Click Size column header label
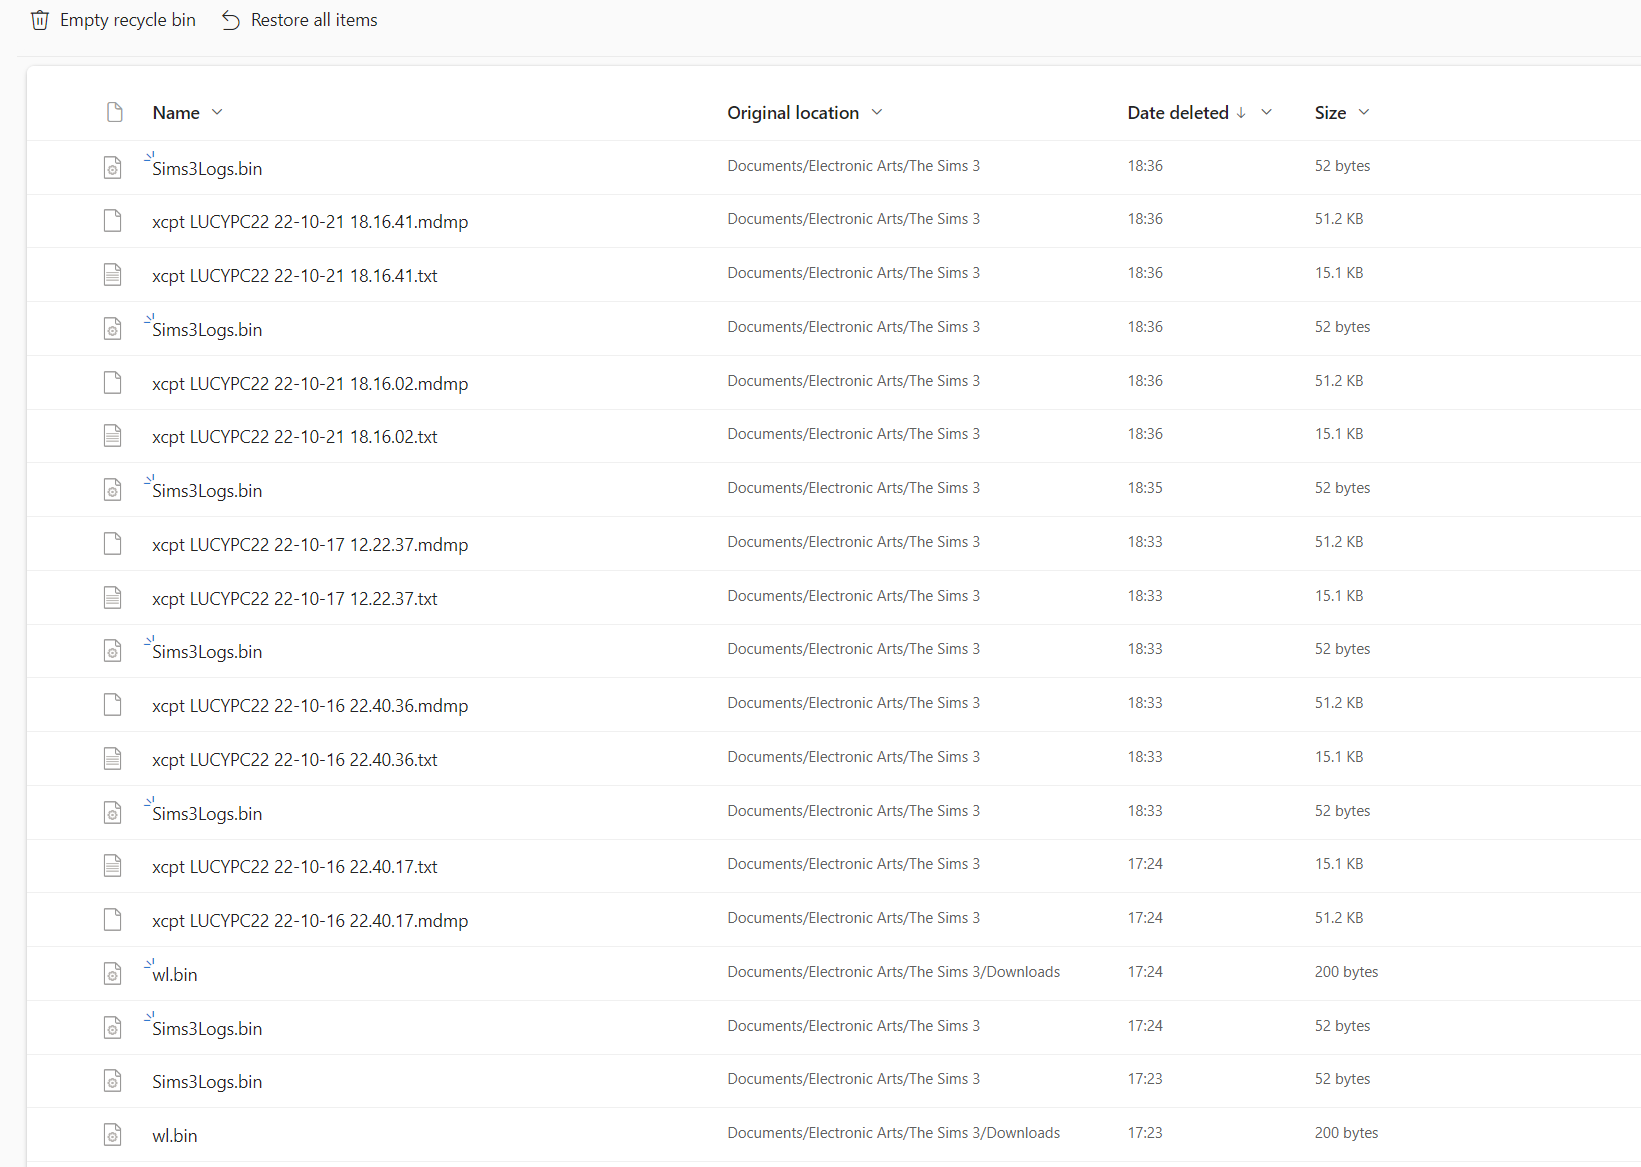 (1330, 113)
